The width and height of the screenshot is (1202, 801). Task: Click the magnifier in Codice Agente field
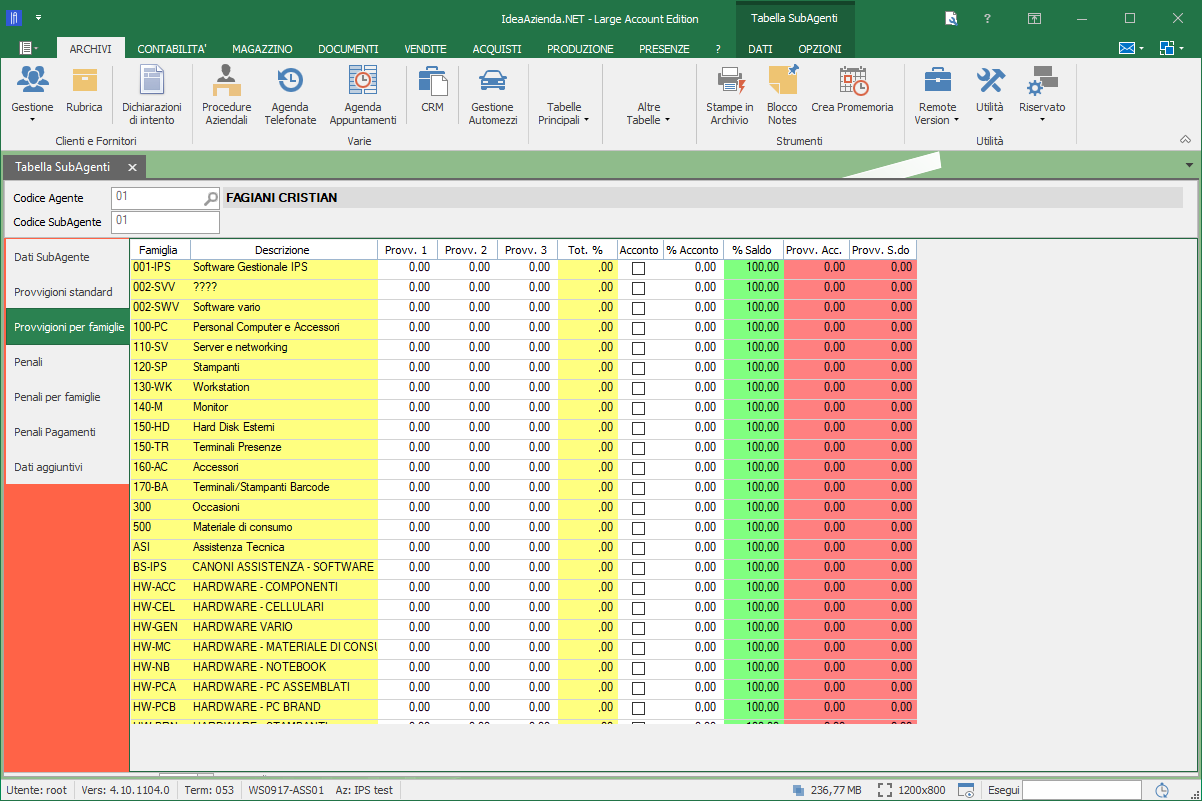point(210,198)
